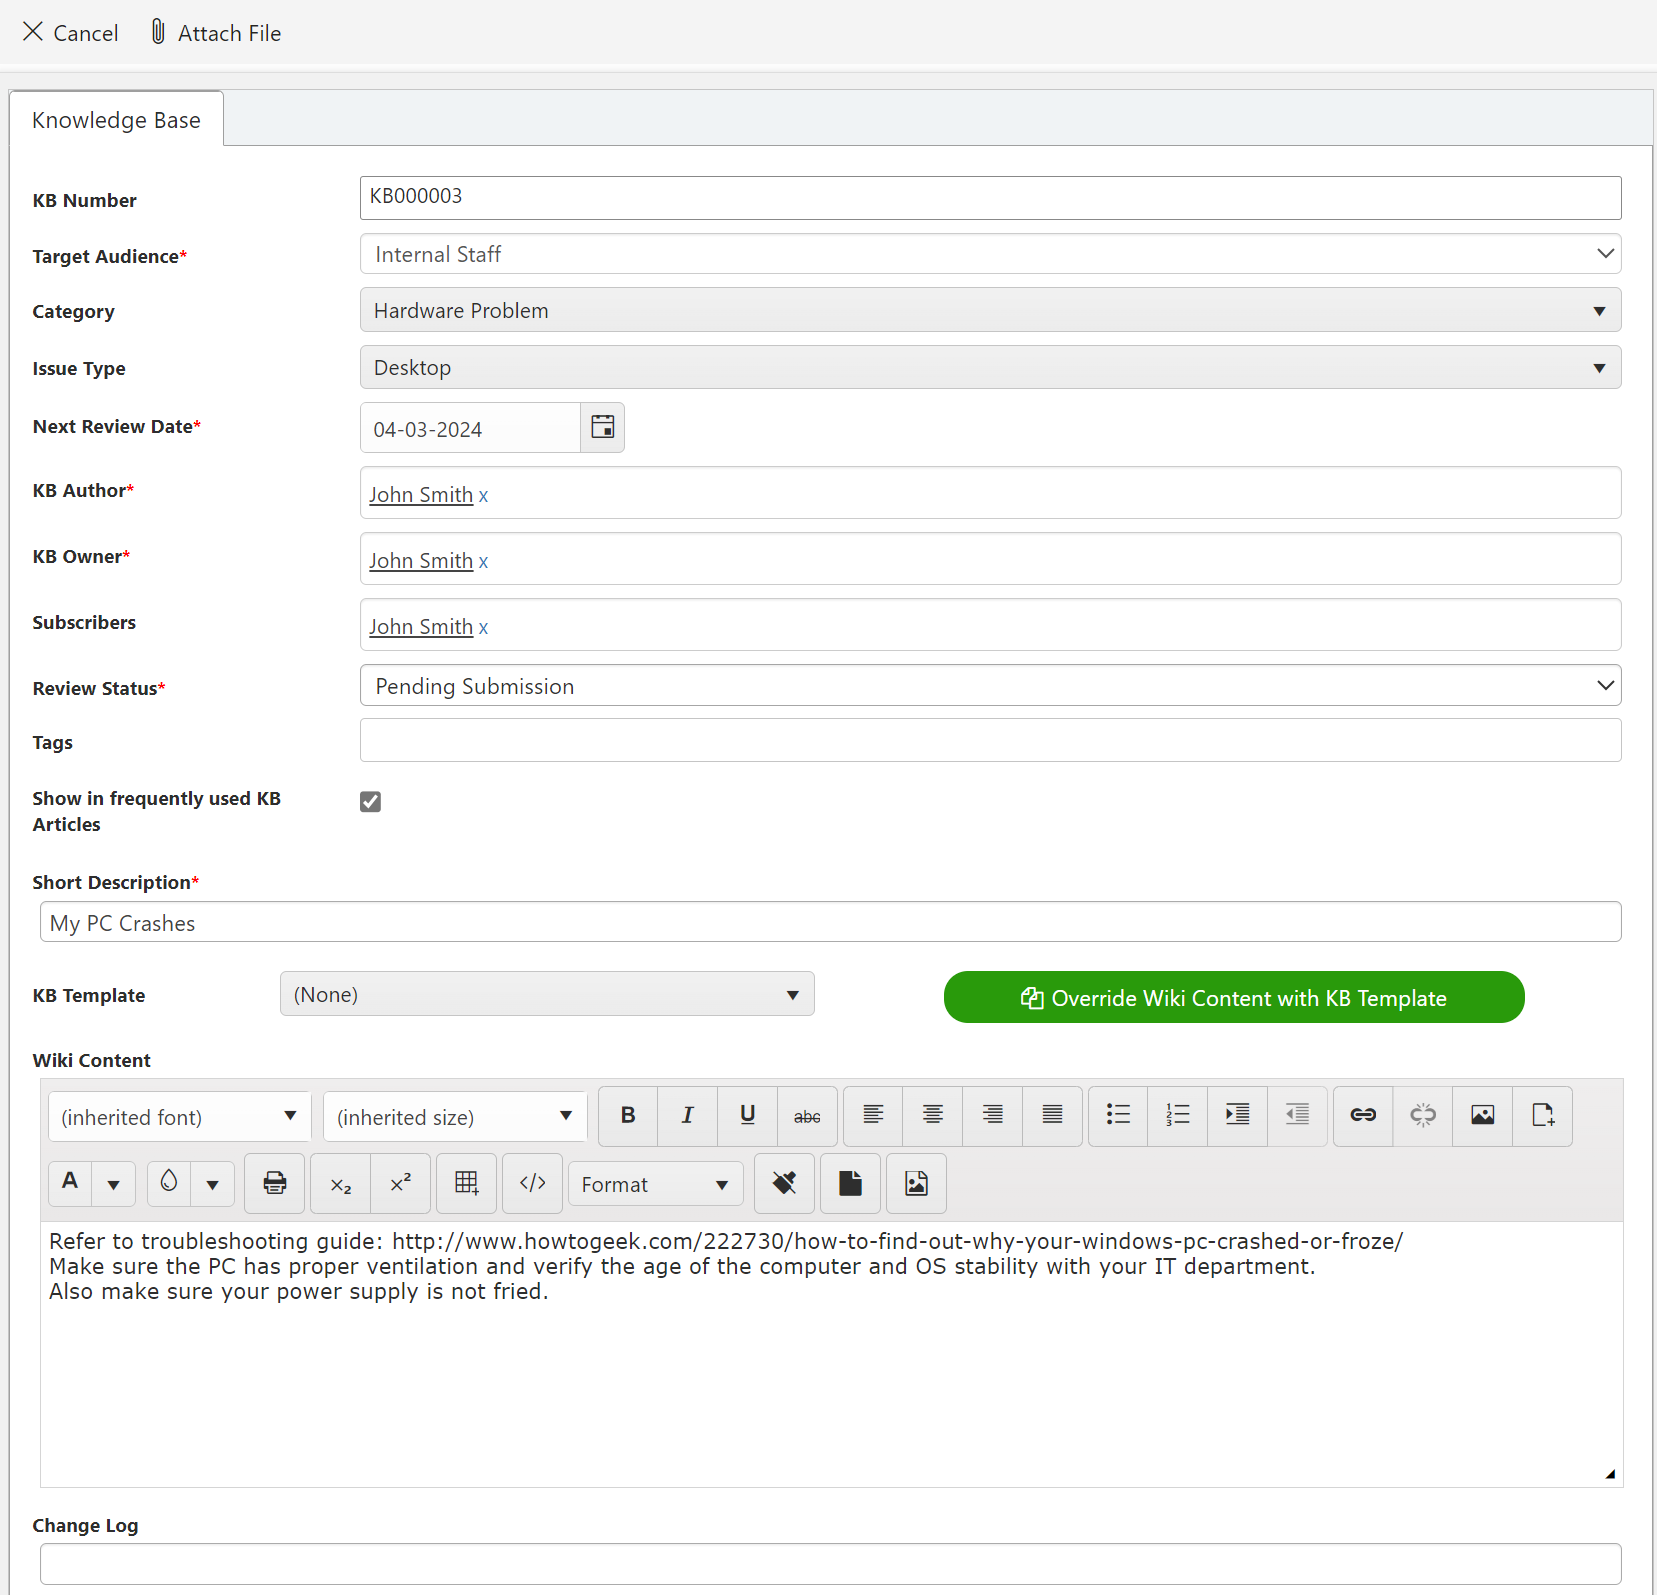The width and height of the screenshot is (1657, 1595).
Task: Open the font color picker arrow
Action: [x=114, y=1184]
